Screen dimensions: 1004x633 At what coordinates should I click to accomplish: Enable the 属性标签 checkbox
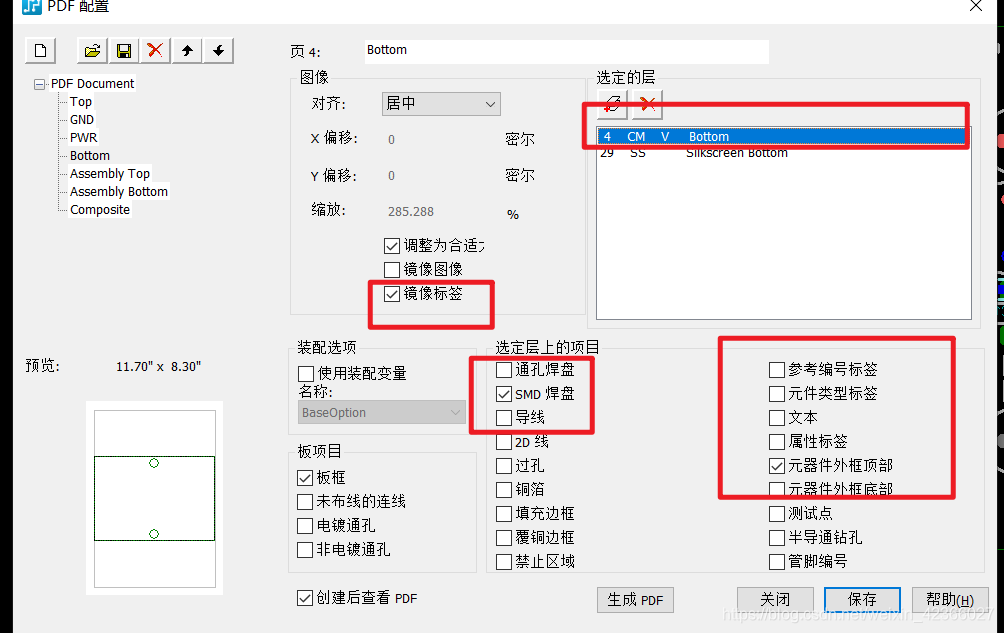point(777,442)
